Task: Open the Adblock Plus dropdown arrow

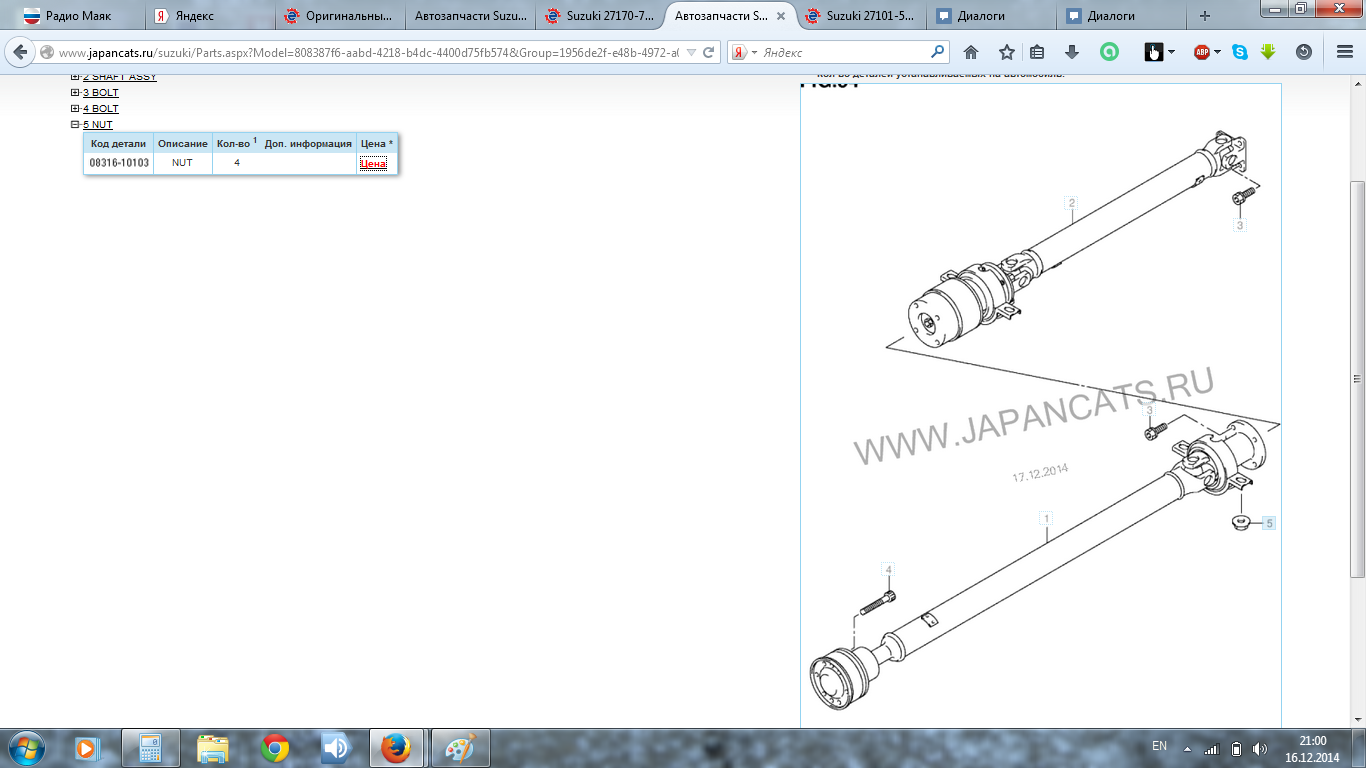Action: pos(1218,52)
